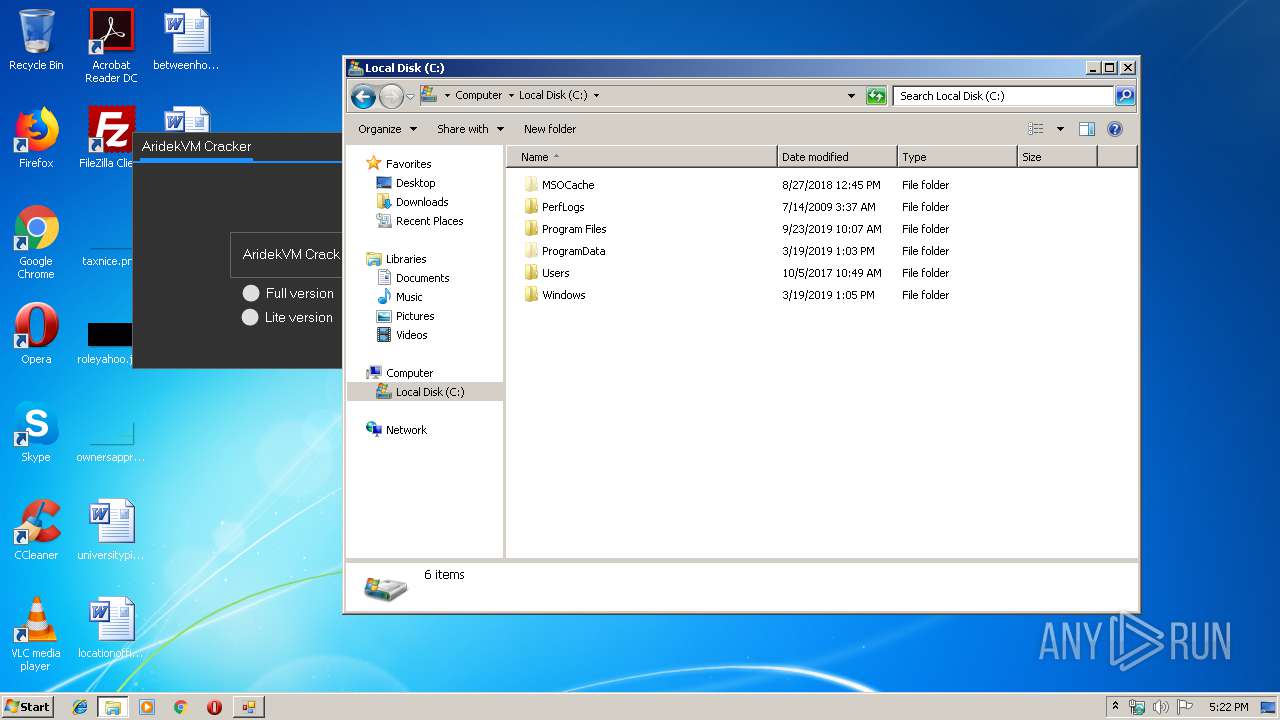
Task: Sort files by the Name column header
Action: click(x=642, y=157)
